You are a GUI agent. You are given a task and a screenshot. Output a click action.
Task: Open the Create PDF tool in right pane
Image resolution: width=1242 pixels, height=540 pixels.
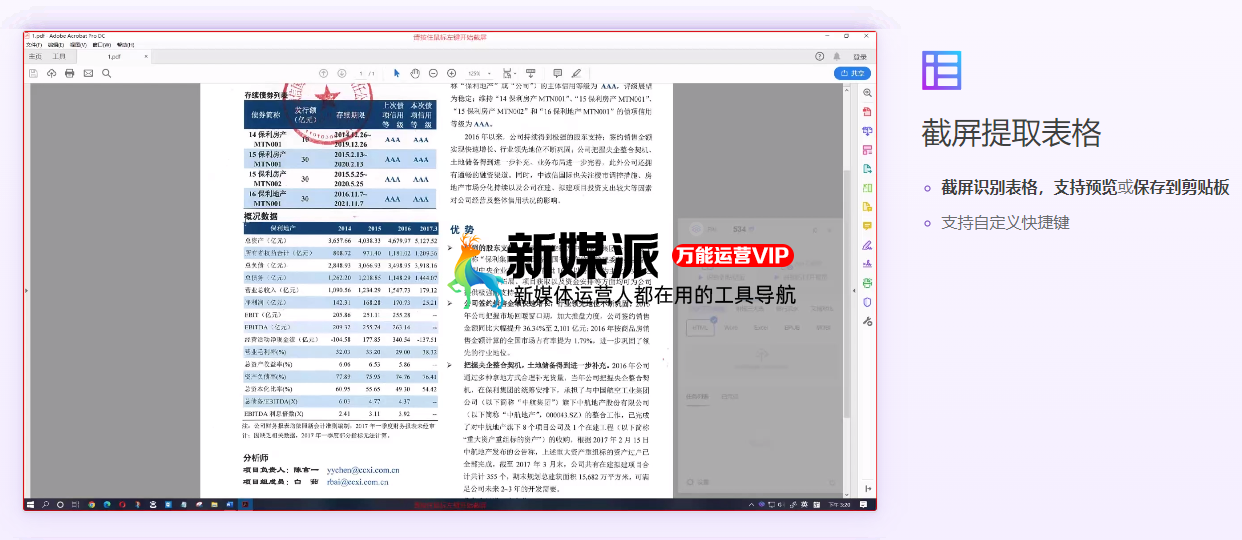867,111
